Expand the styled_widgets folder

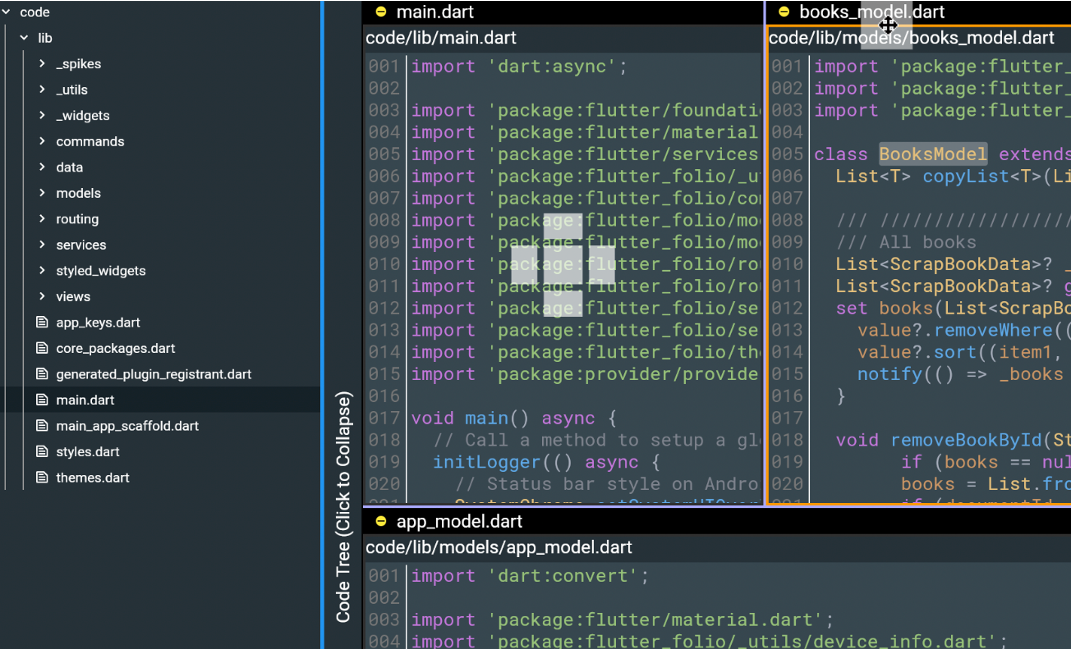(42, 271)
